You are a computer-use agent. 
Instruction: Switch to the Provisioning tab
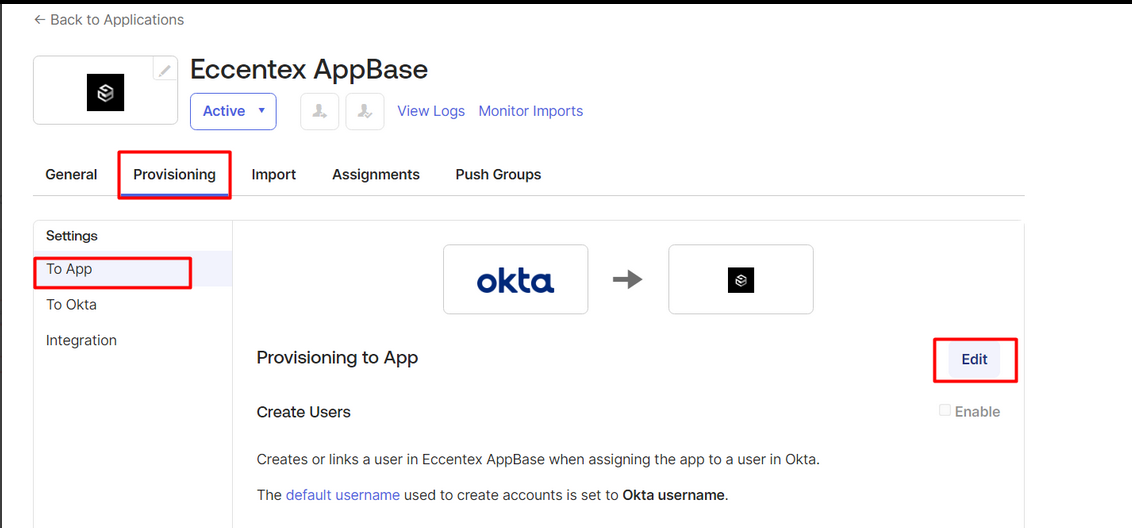(175, 175)
